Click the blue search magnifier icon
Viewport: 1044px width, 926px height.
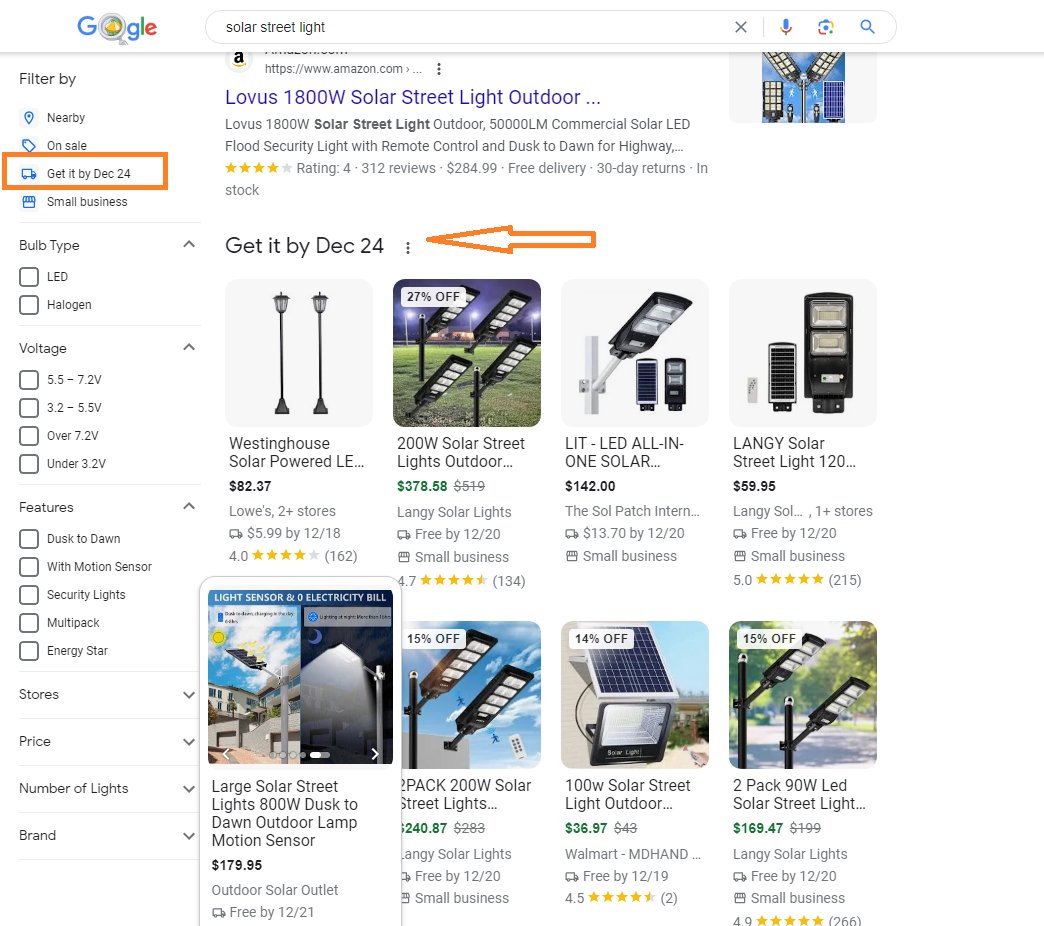867,27
